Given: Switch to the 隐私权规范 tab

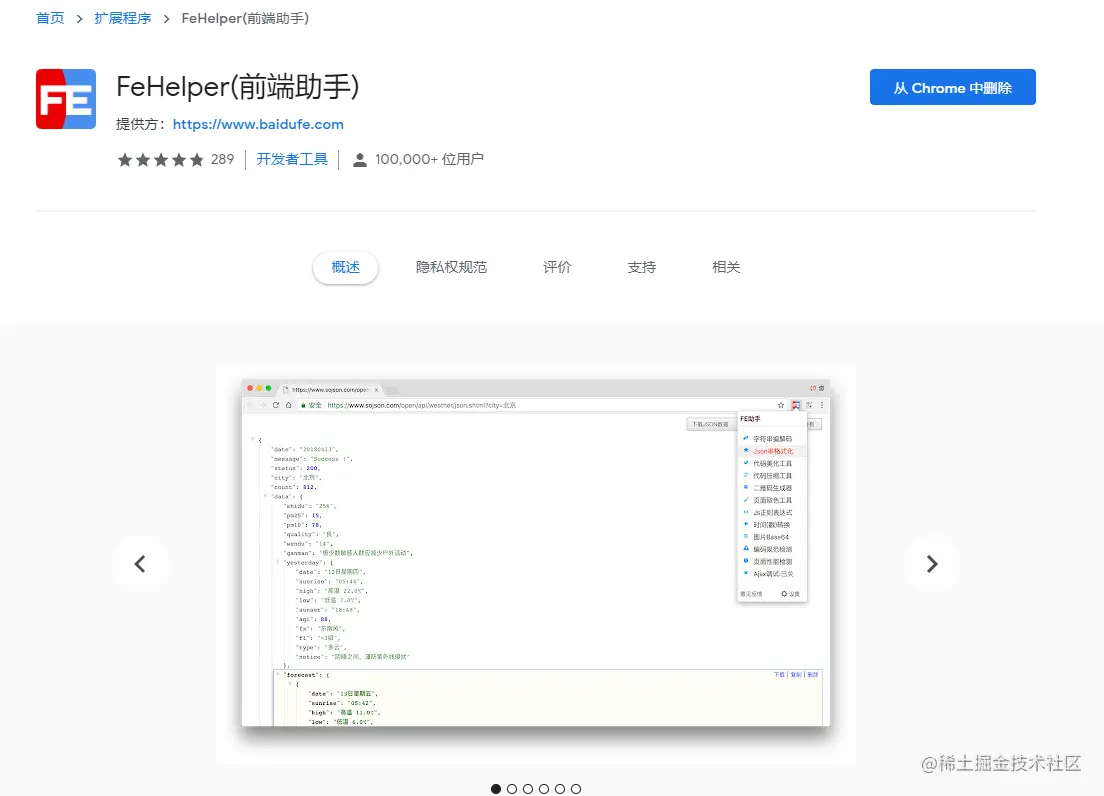Looking at the screenshot, I should (451, 267).
